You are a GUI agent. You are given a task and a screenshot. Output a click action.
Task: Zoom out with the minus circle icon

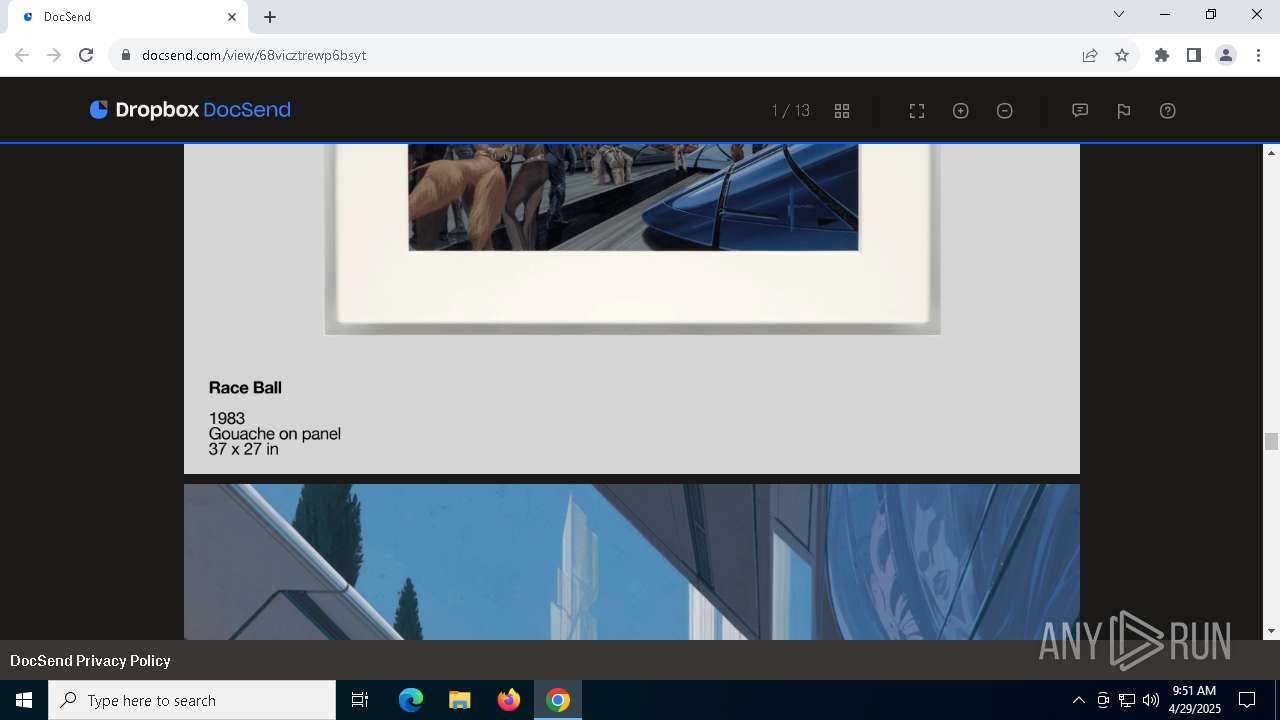pos(1005,111)
